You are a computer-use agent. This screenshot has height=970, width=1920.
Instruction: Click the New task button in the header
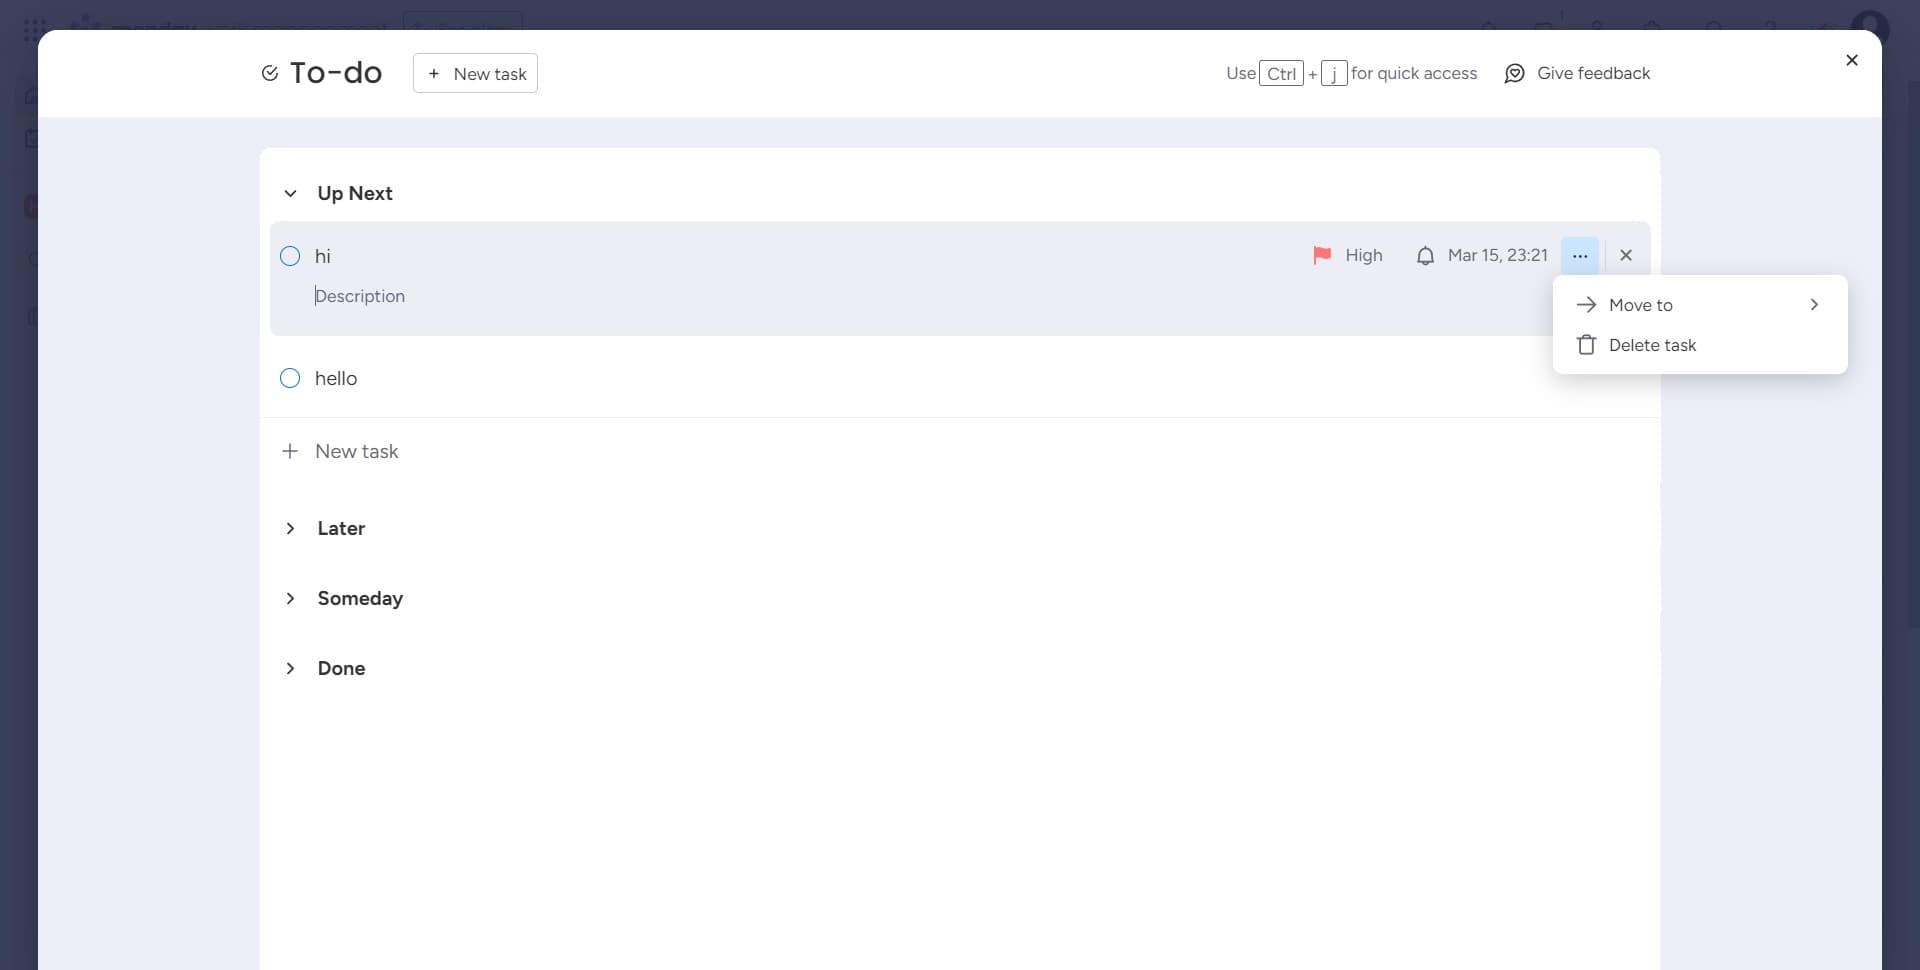(x=475, y=73)
